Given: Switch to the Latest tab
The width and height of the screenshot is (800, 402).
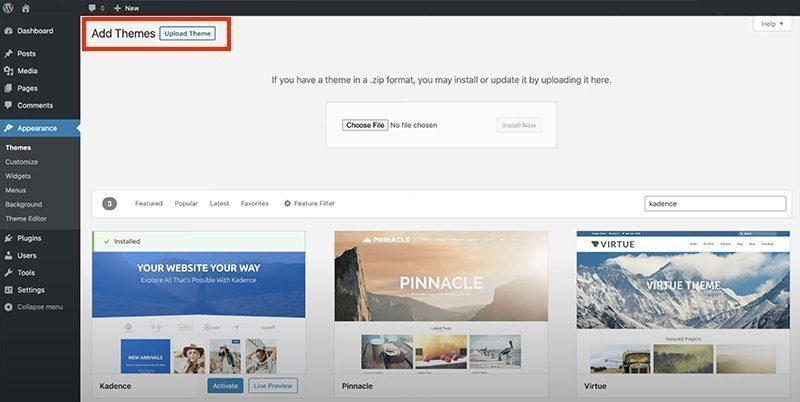Looking at the screenshot, I should (219, 204).
